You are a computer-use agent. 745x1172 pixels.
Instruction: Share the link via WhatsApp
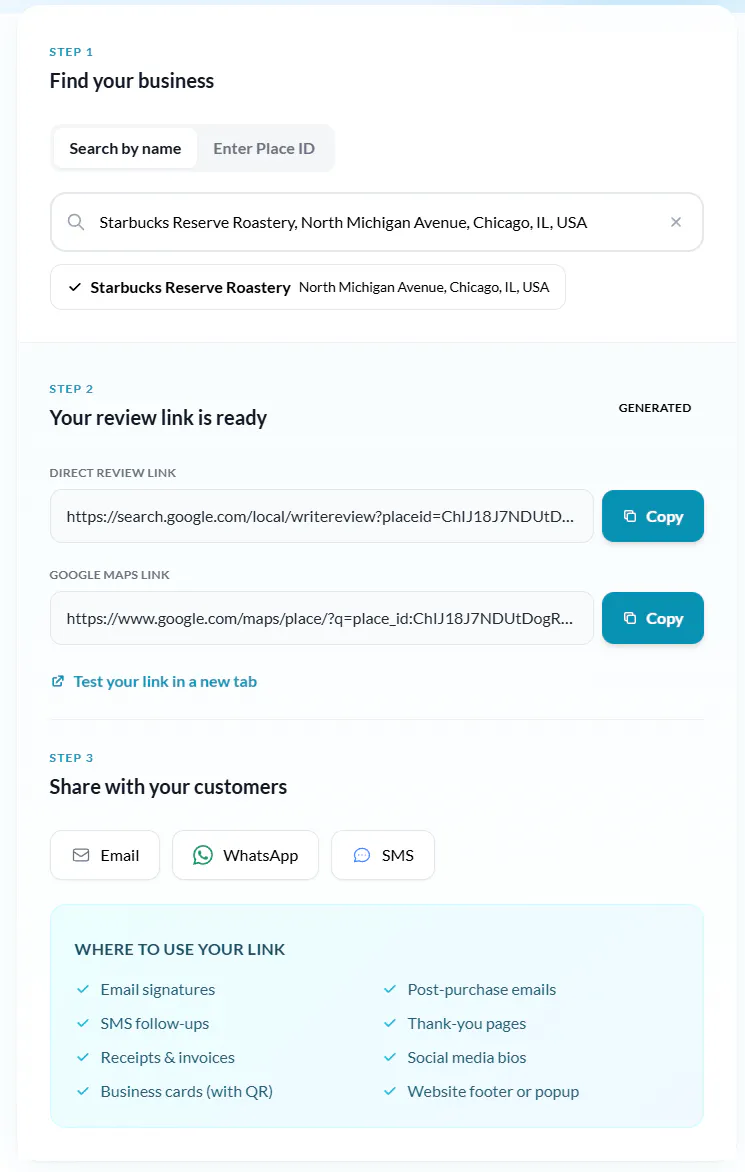pos(245,855)
